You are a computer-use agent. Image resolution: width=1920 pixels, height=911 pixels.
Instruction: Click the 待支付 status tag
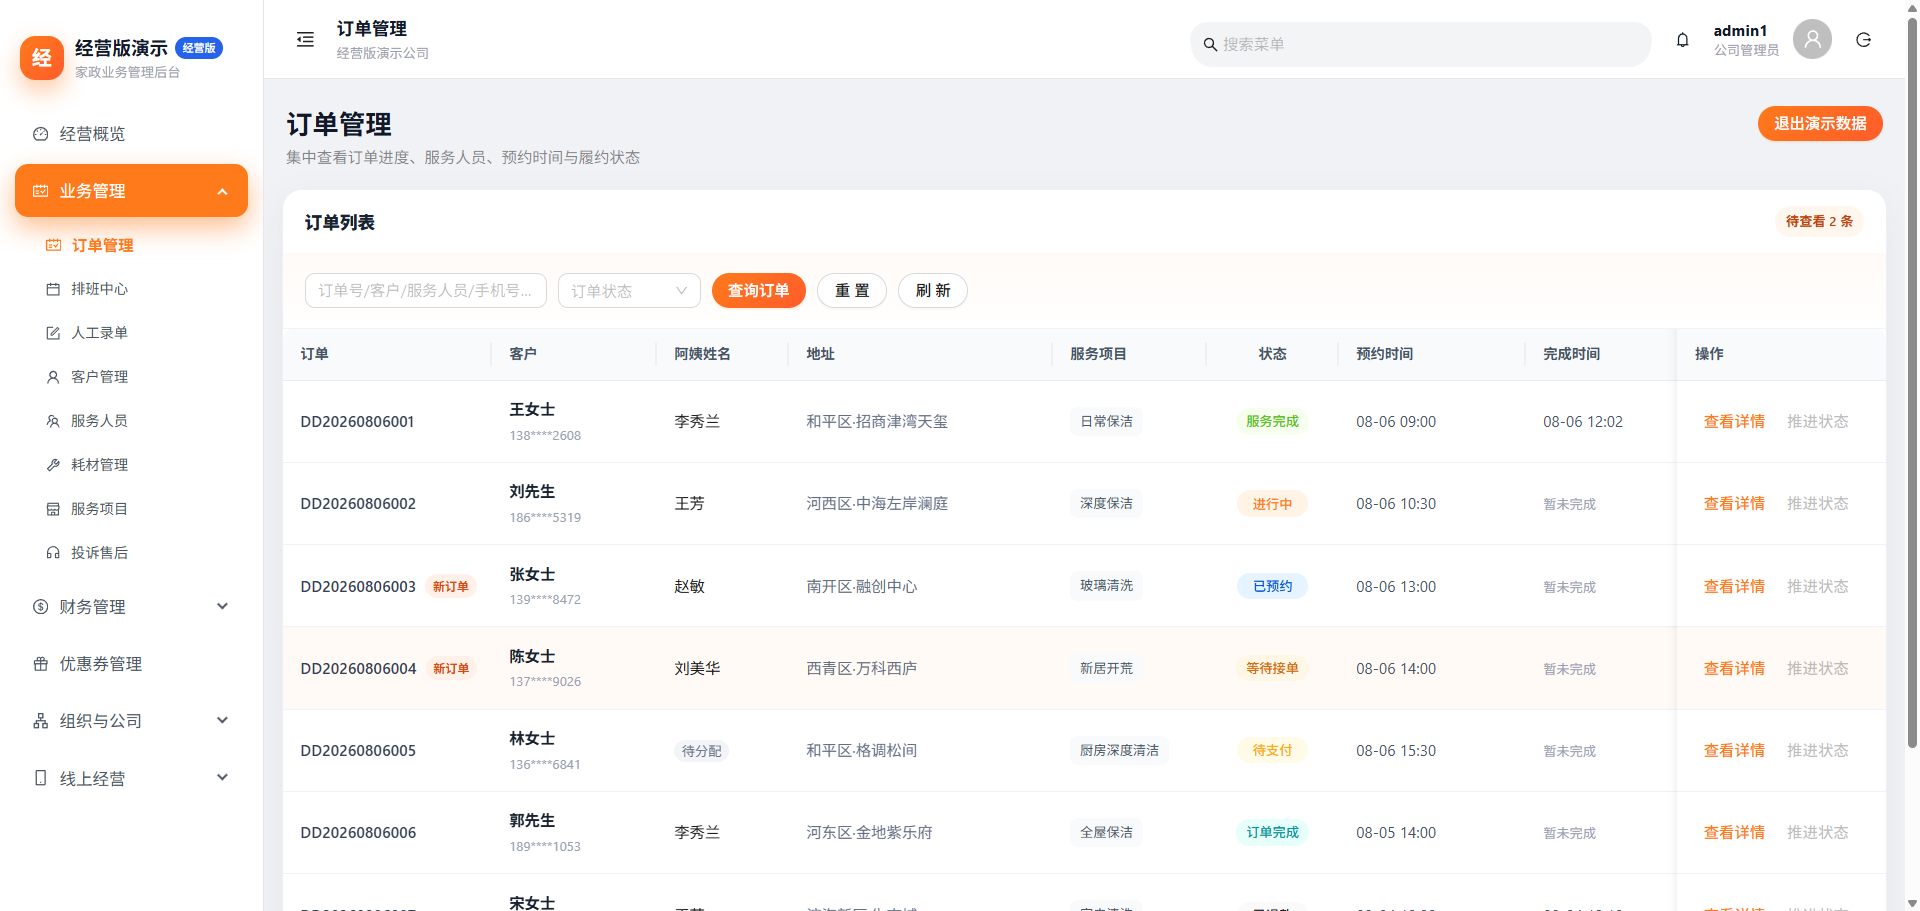coord(1272,750)
